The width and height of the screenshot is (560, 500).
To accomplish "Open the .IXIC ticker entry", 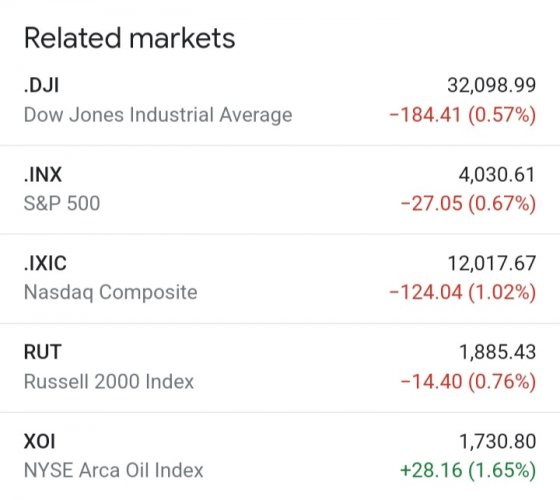I will coord(45,263).
